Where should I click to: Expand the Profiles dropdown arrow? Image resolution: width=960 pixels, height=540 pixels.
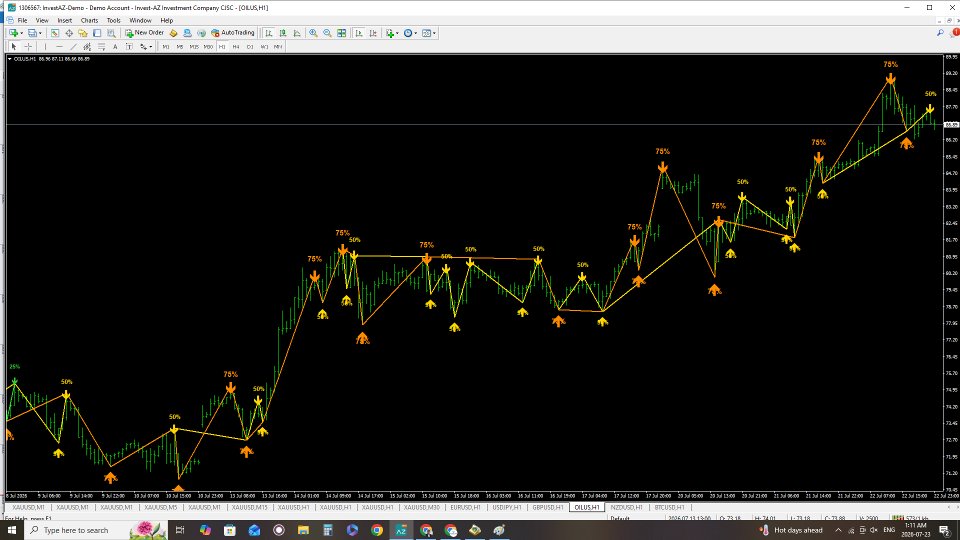(40, 33)
